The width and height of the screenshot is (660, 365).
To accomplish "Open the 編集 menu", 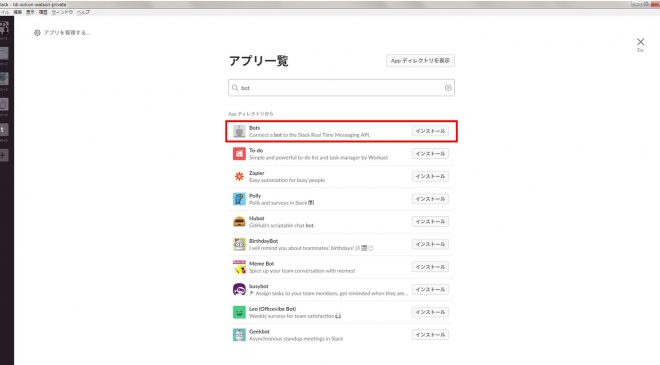I will click(x=17, y=12).
